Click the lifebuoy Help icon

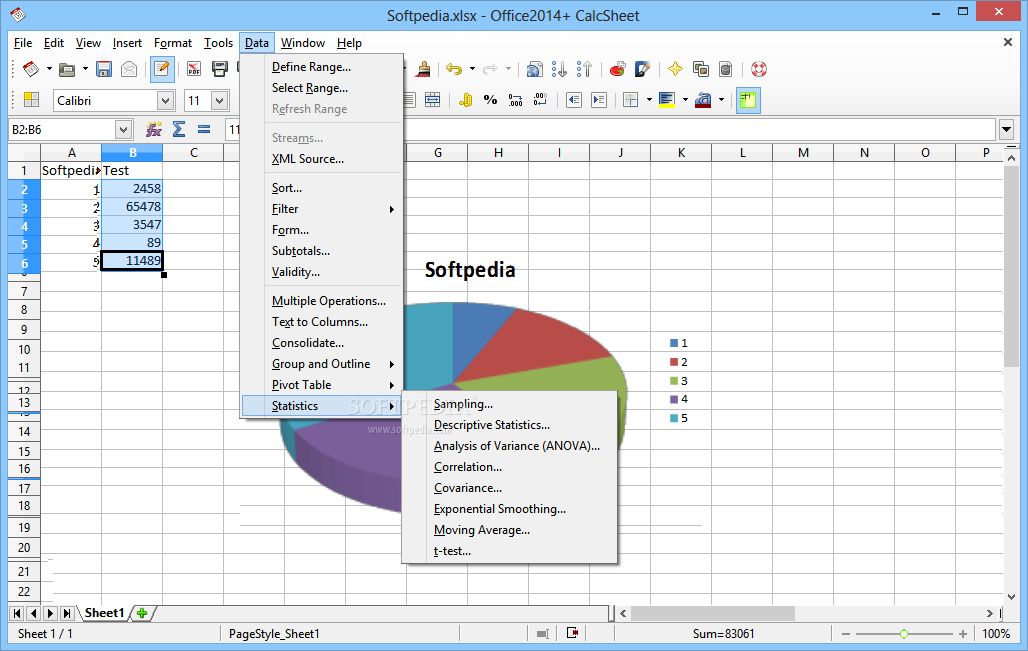point(759,69)
